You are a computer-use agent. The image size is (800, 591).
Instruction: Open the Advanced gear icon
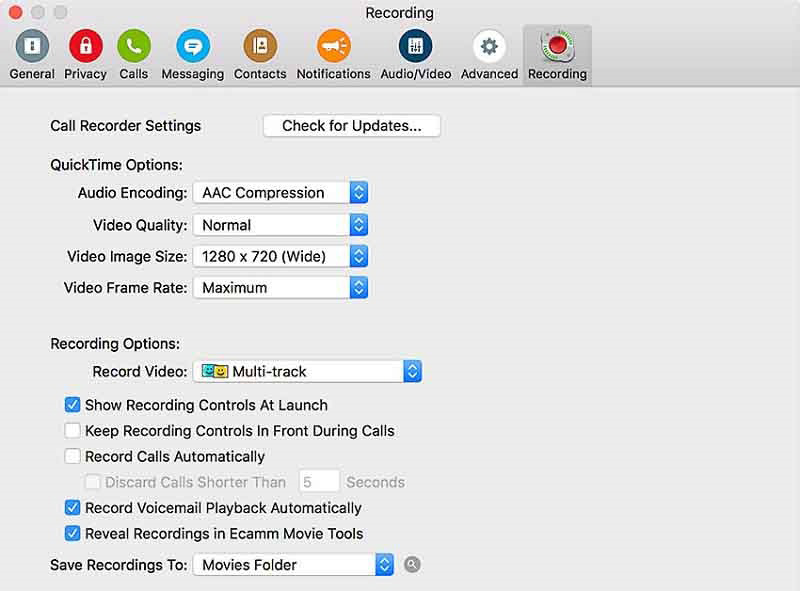point(489,46)
